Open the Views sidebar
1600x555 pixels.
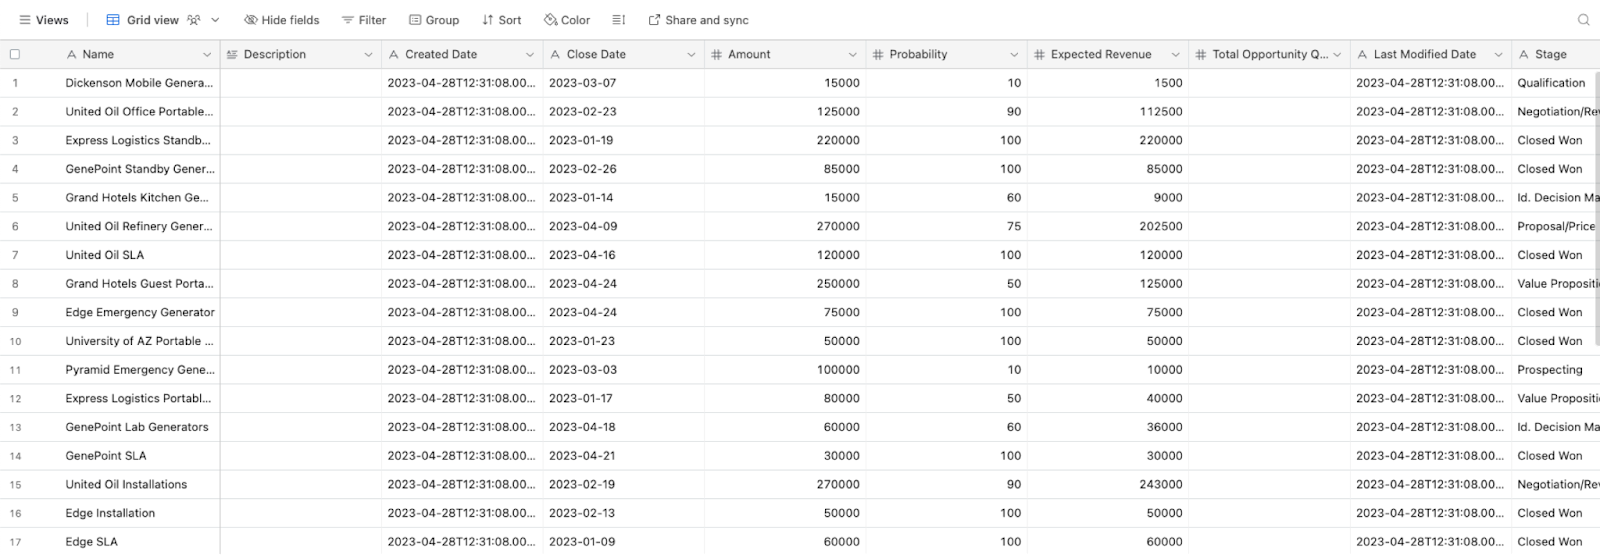[44, 20]
